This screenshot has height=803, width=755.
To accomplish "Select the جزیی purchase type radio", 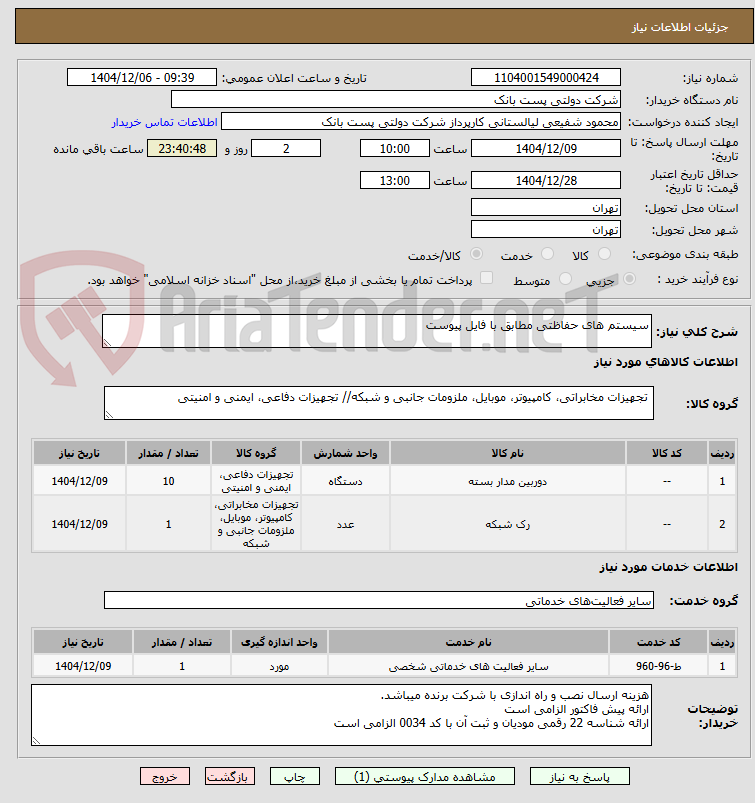I will point(630,279).
